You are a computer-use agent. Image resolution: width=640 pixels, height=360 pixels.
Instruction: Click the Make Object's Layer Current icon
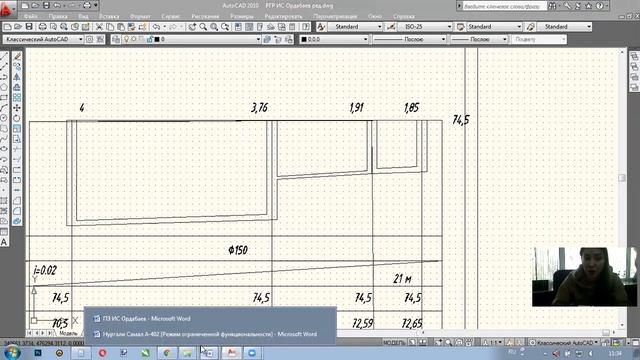click(267, 40)
